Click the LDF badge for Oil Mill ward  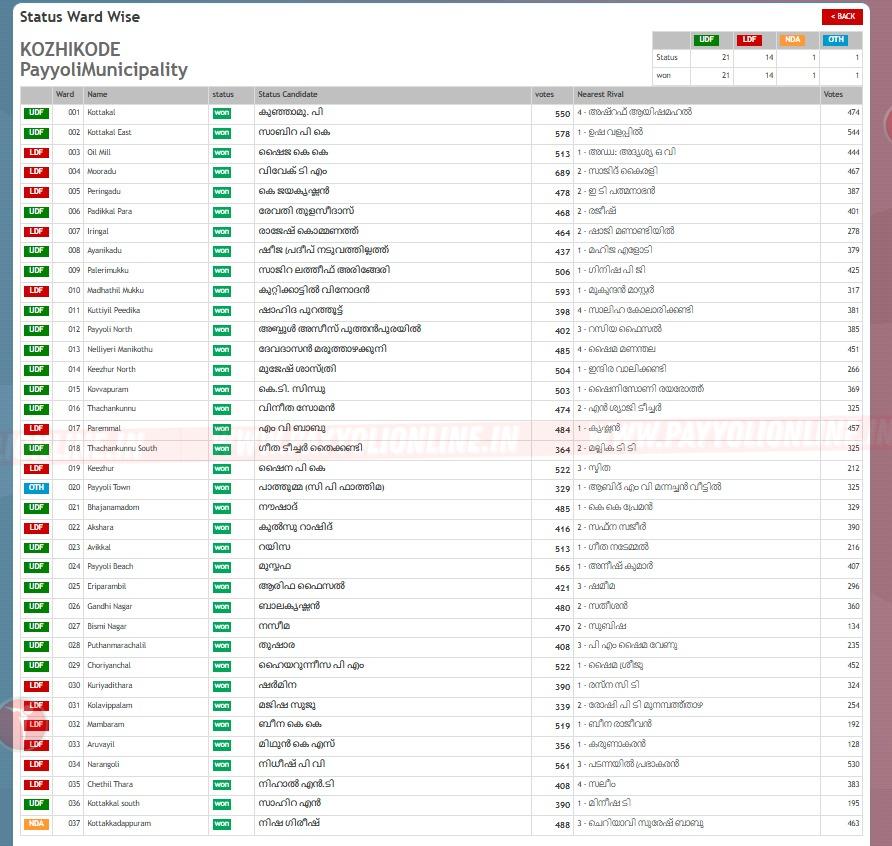[x=36, y=153]
